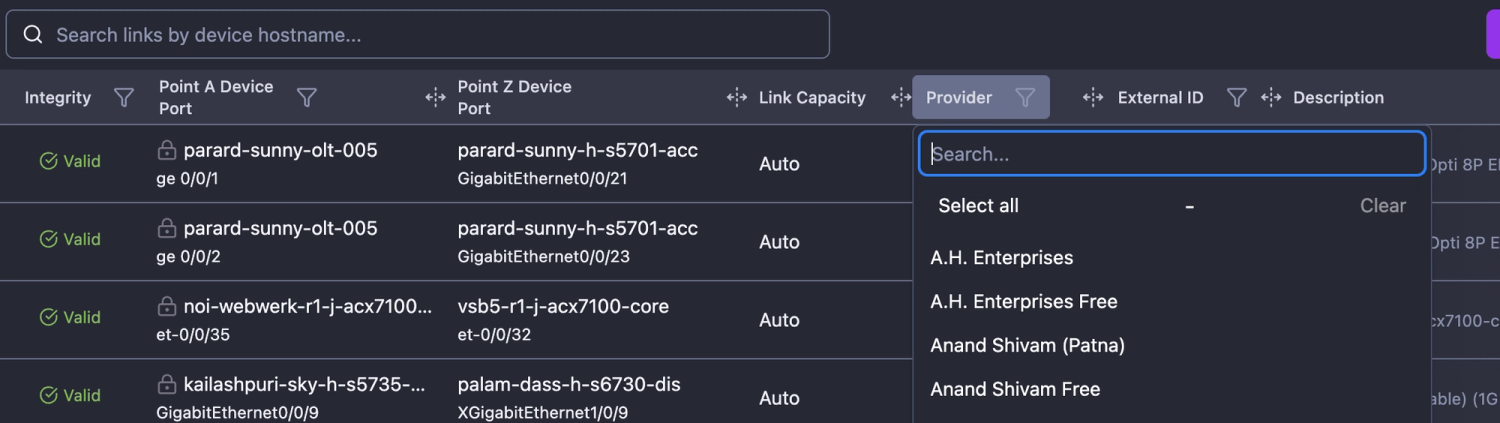Click the Valid check icon in the ge 0/0/2 row

coord(48,239)
